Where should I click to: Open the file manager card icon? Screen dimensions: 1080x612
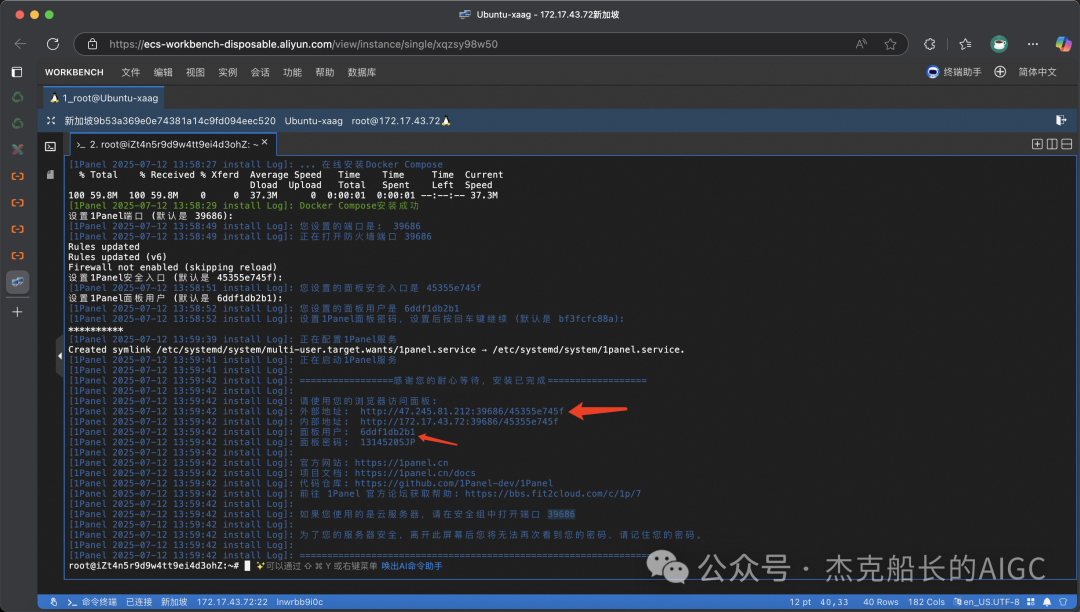coord(50,175)
